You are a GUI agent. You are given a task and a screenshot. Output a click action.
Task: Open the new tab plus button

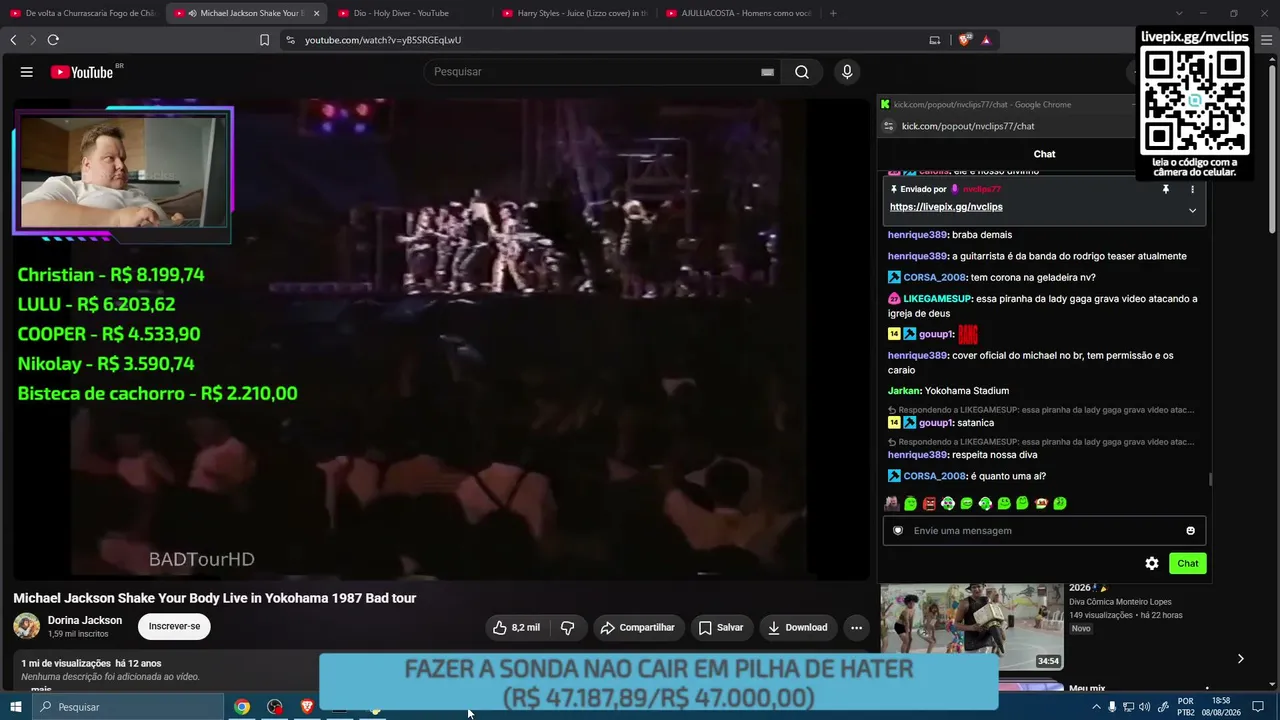point(833,13)
